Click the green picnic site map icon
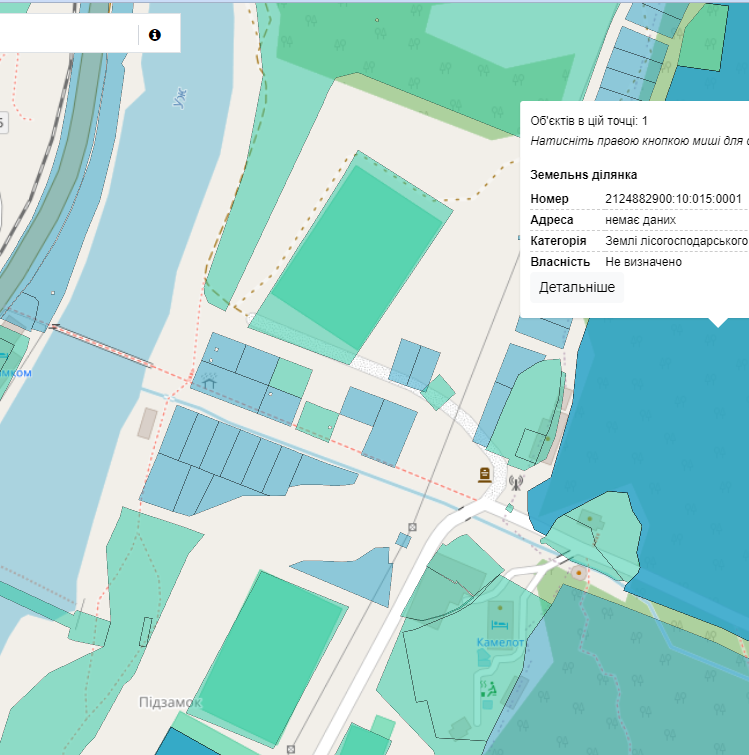The image size is (749, 755). point(489,688)
